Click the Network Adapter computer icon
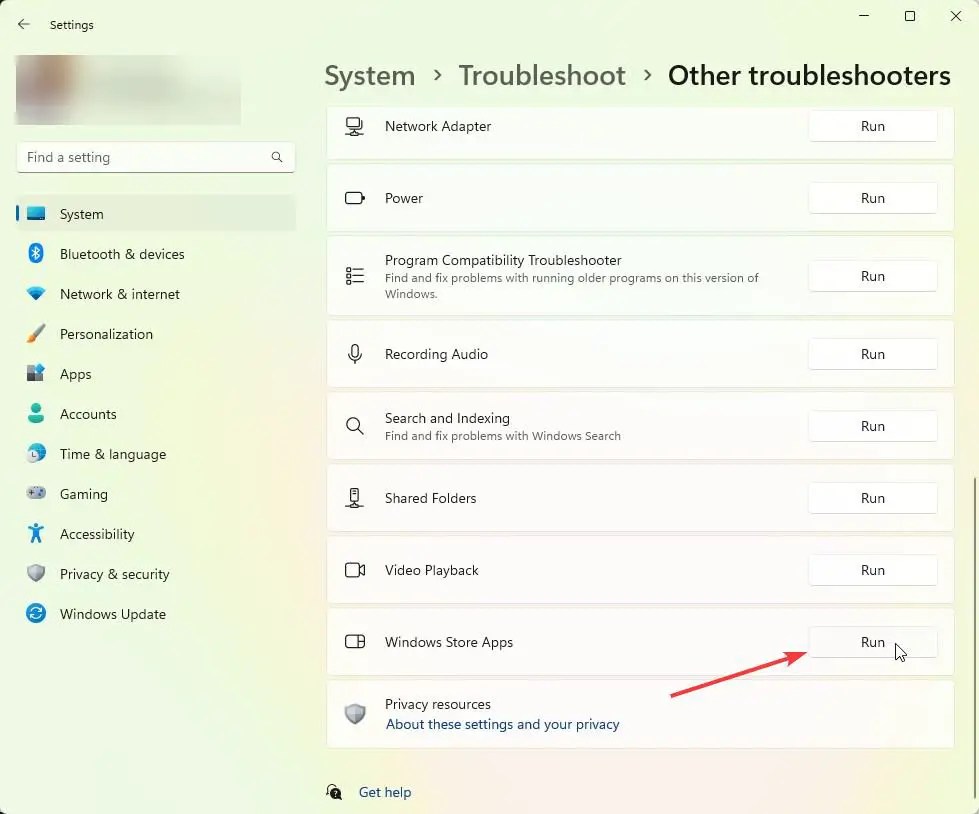The image size is (979, 814). coord(355,127)
